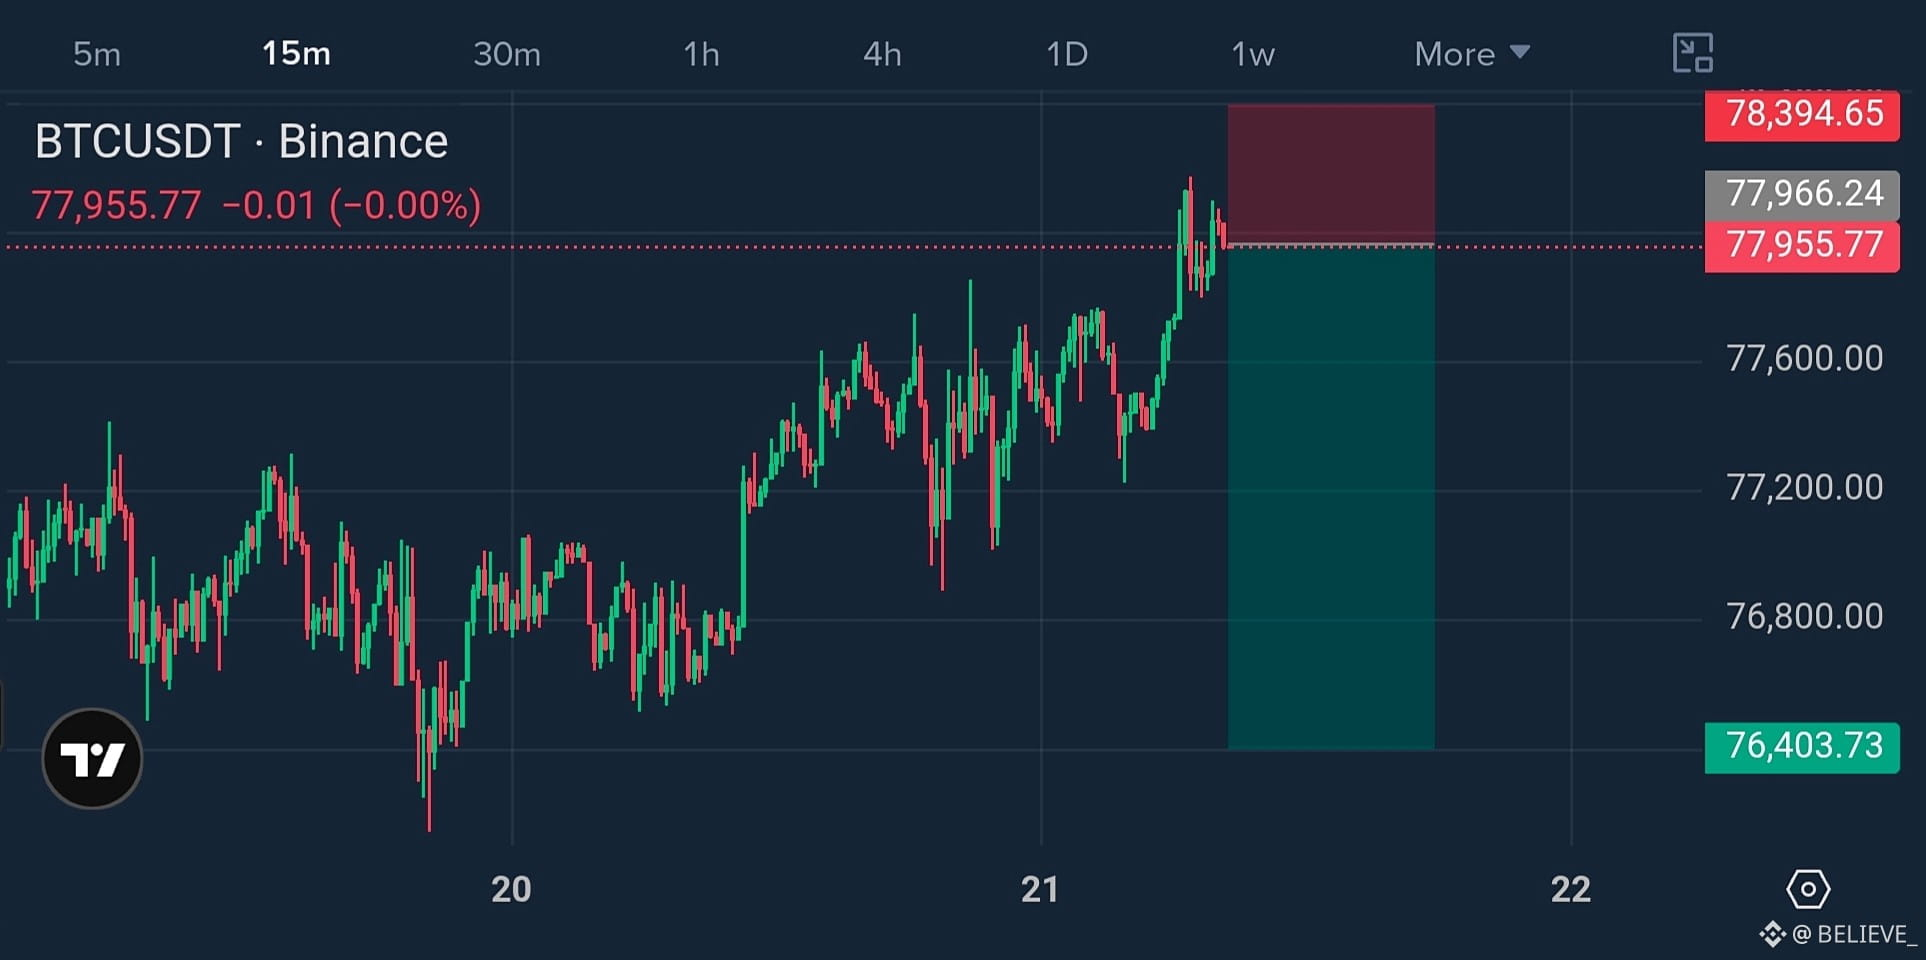Click the price change -0.01 (-0.00%) text
1926x960 pixels.
352,206
